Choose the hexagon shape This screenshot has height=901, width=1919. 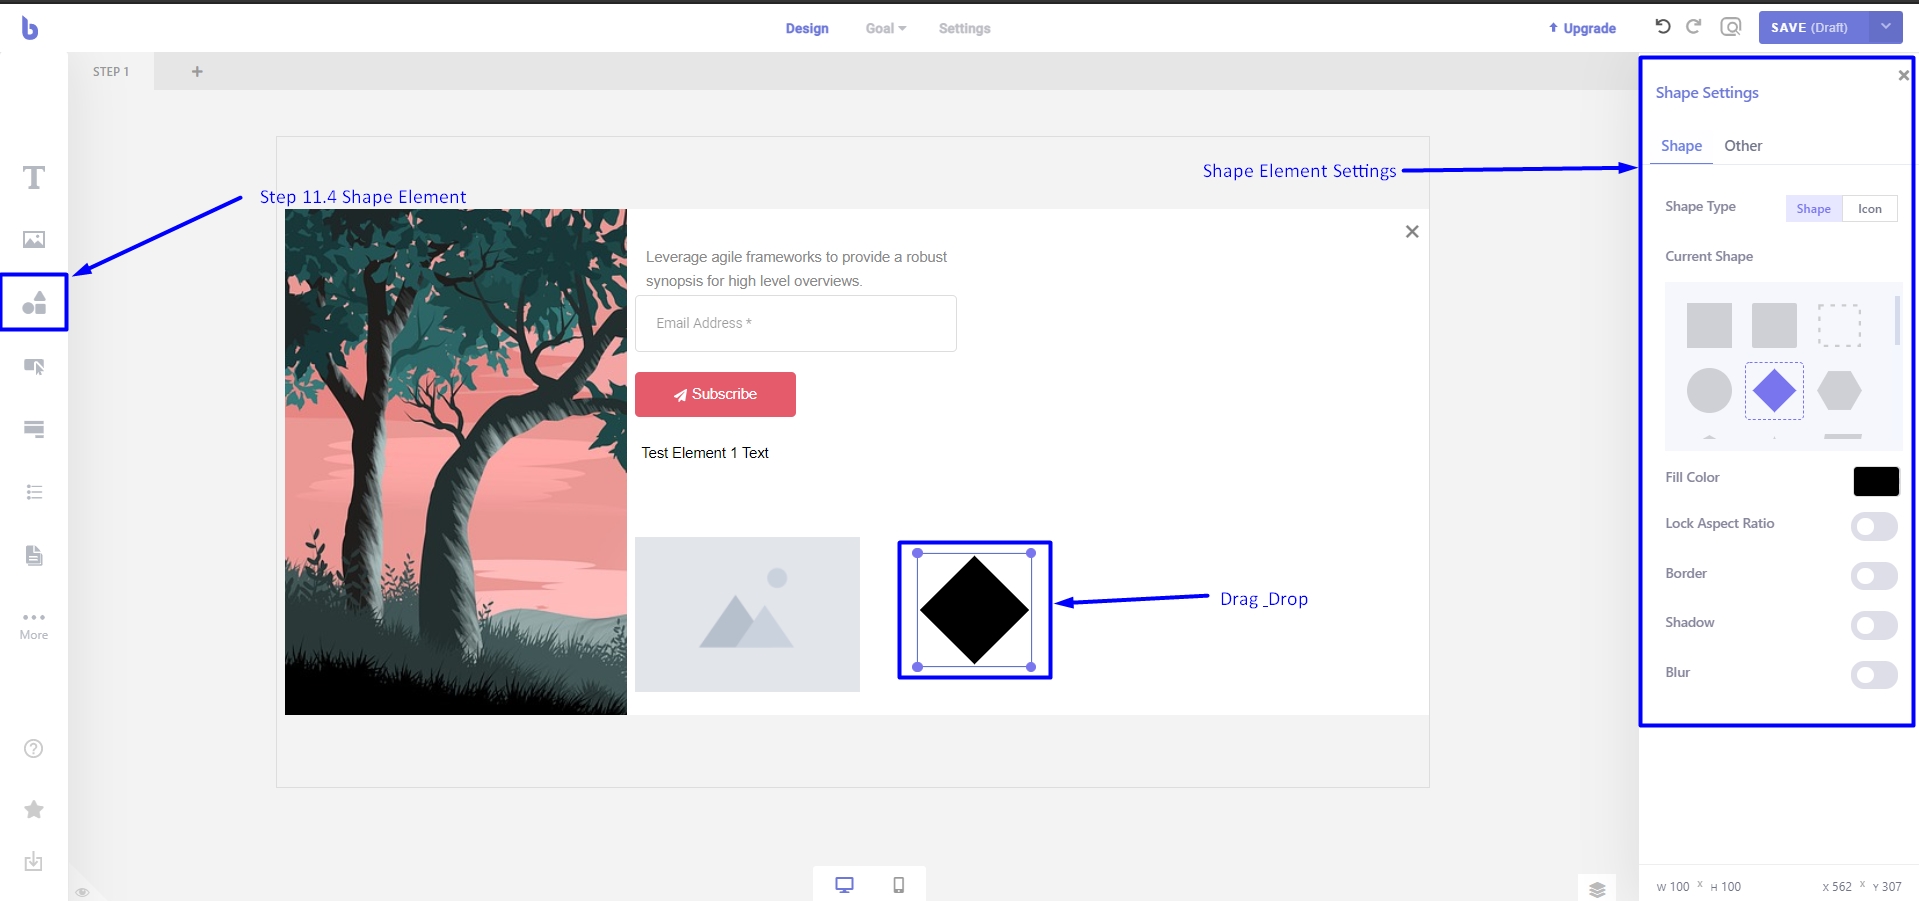tap(1839, 391)
